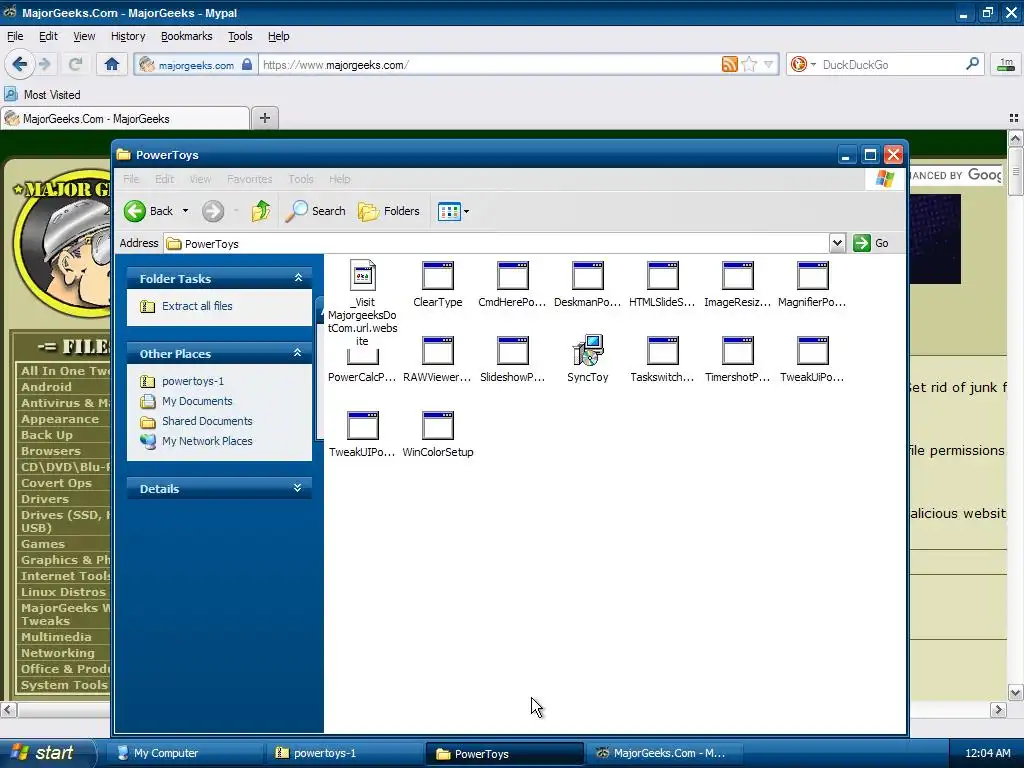Expand the Address bar dropdown arrow
1024x768 pixels.
pyautogui.click(x=837, y=243)
